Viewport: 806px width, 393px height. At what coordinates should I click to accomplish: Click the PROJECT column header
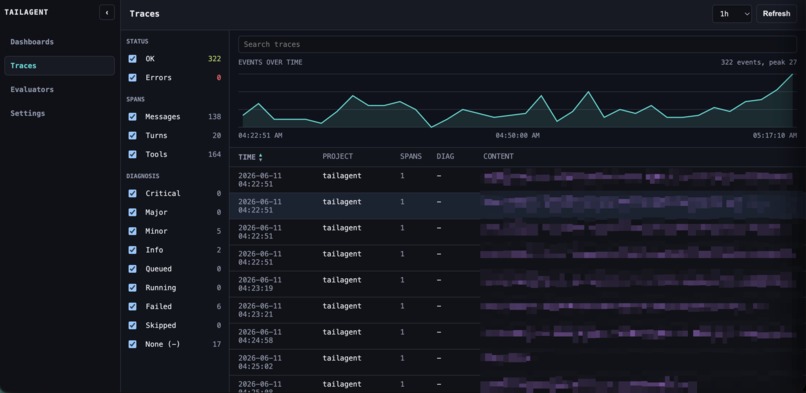click(338, 156)
